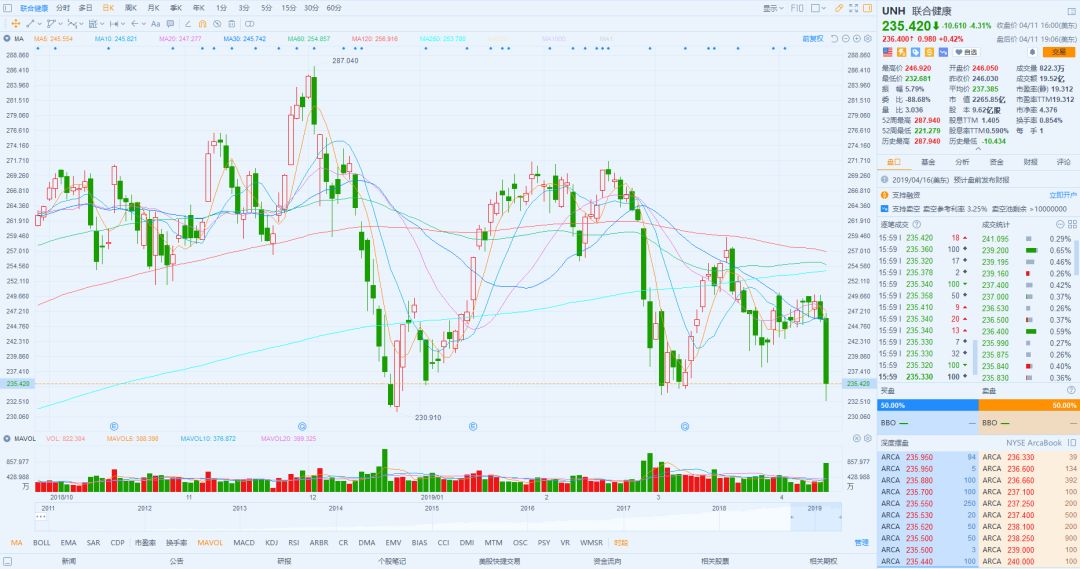The width and height of the screenshot is (1080, 569).
Task: Select the trend line drawing tool
Action: coord(30,23)
